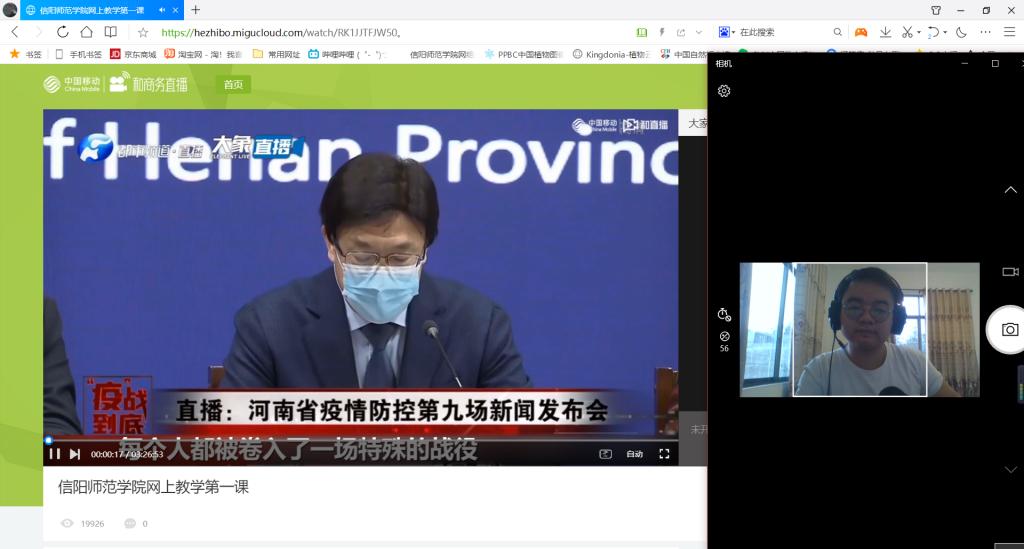This screenshot has width=1024, height=549.
Task: Open a new browser tab
Action: tap(195, 10)
